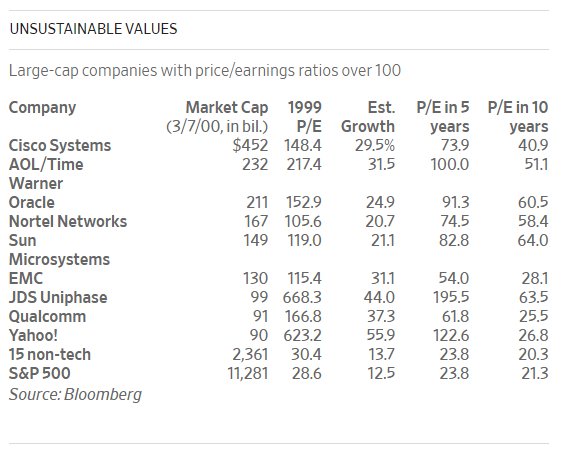Select the AOL/Time Warner row label
The height and width of the screenshot is (458, 562).
pyautogui.click(x=46, y=174)
